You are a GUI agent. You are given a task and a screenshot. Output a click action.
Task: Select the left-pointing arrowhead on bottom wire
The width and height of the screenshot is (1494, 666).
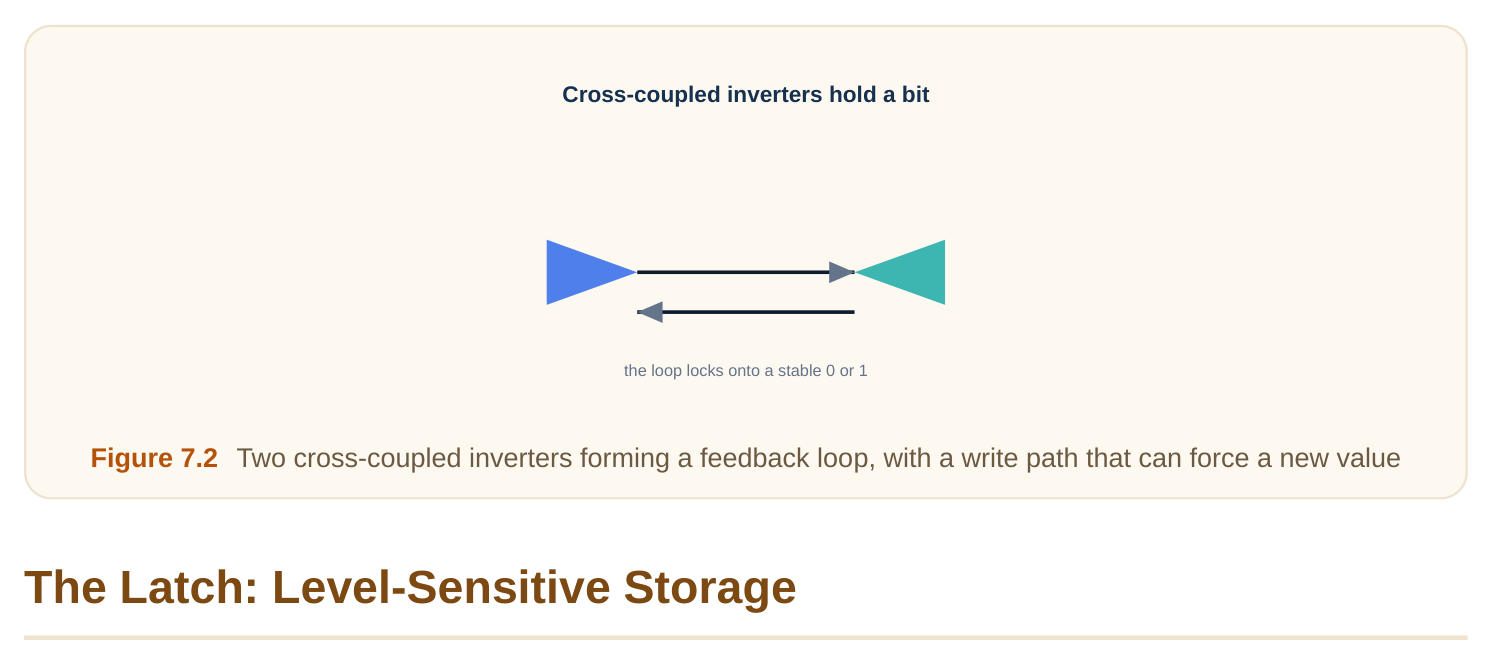click(x=650, y=312)
